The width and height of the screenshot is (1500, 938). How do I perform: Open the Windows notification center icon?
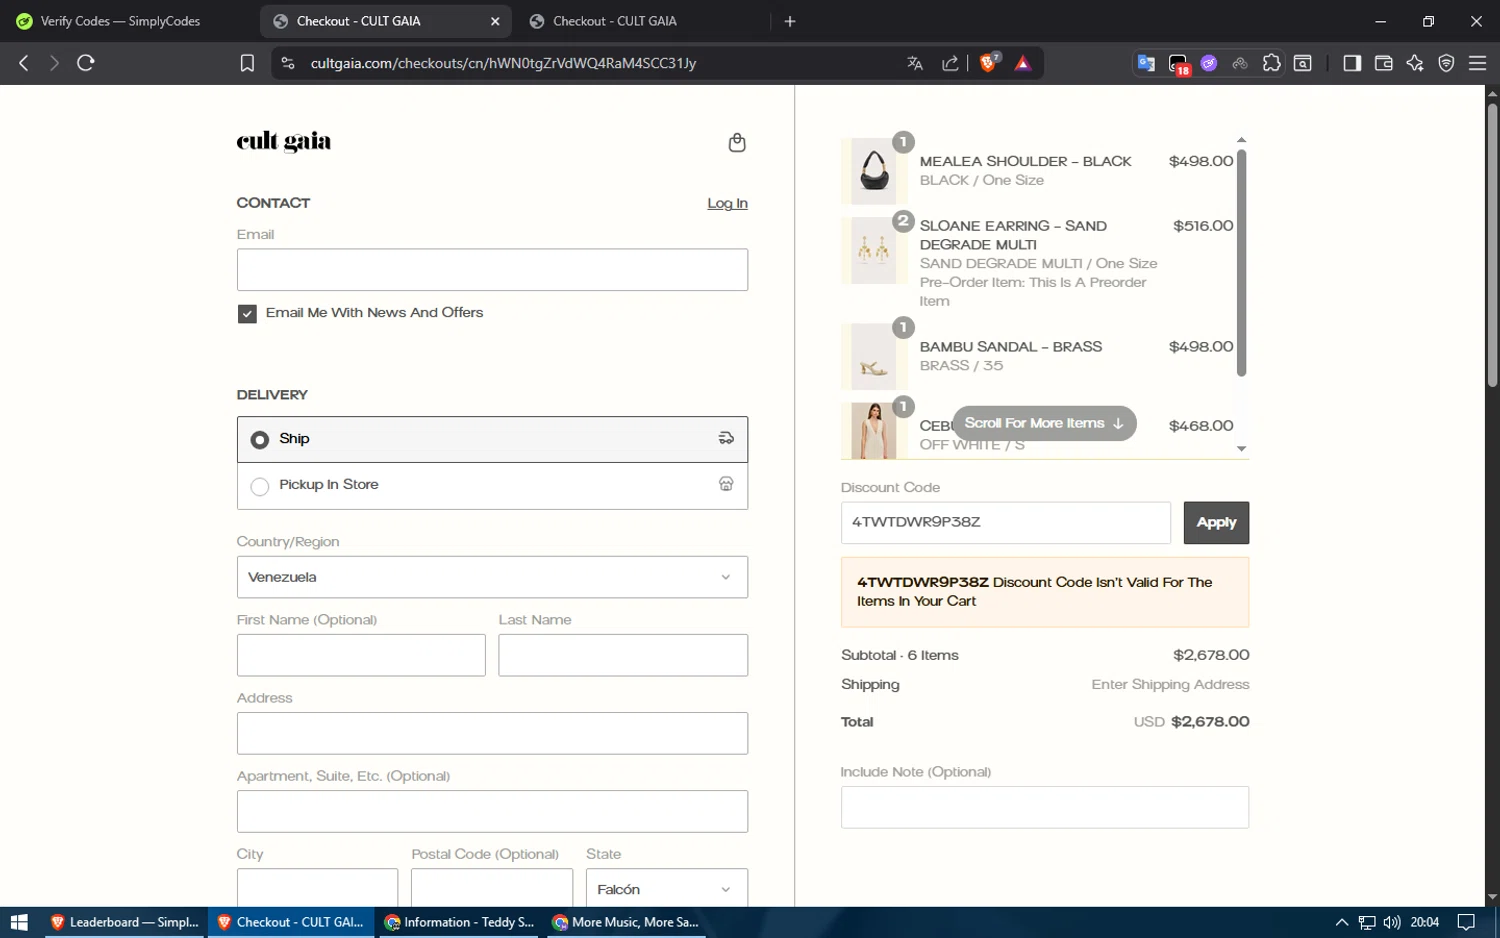1466,922
